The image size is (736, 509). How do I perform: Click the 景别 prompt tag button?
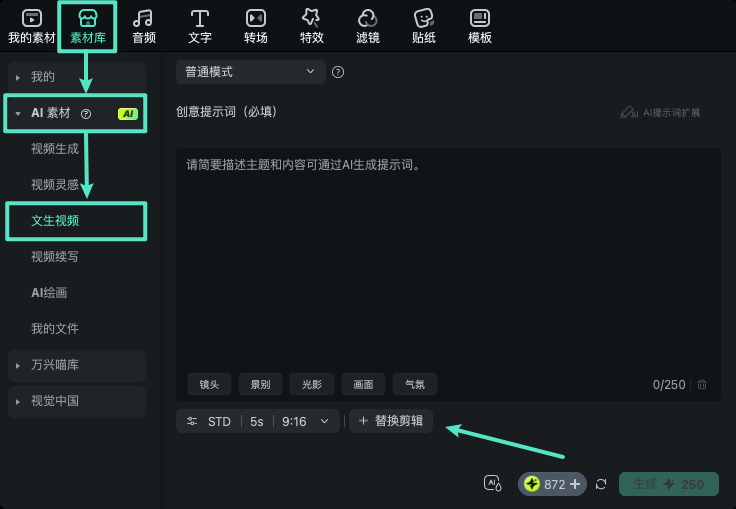coord(261,385)
